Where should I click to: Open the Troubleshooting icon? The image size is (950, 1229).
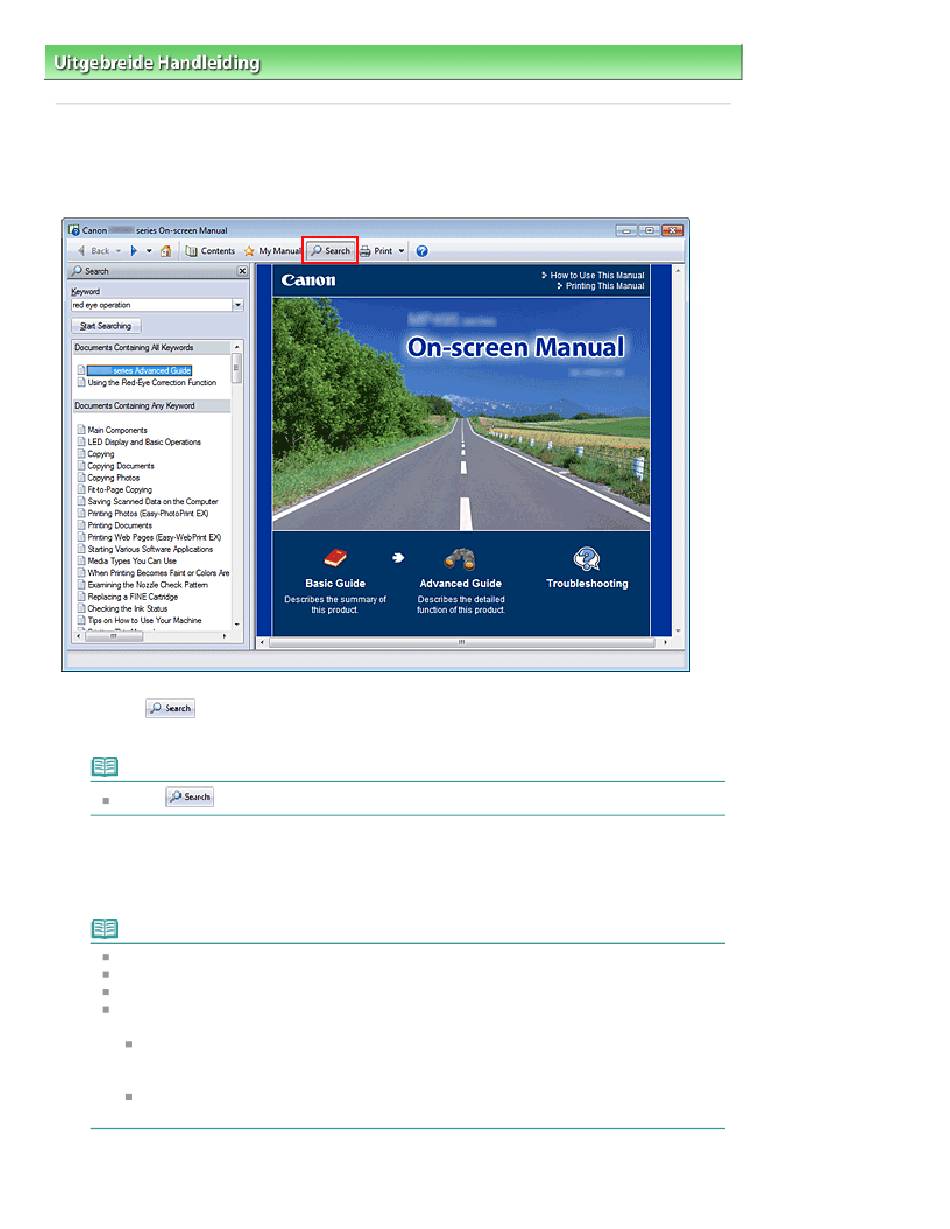click(x=587, y=559)
